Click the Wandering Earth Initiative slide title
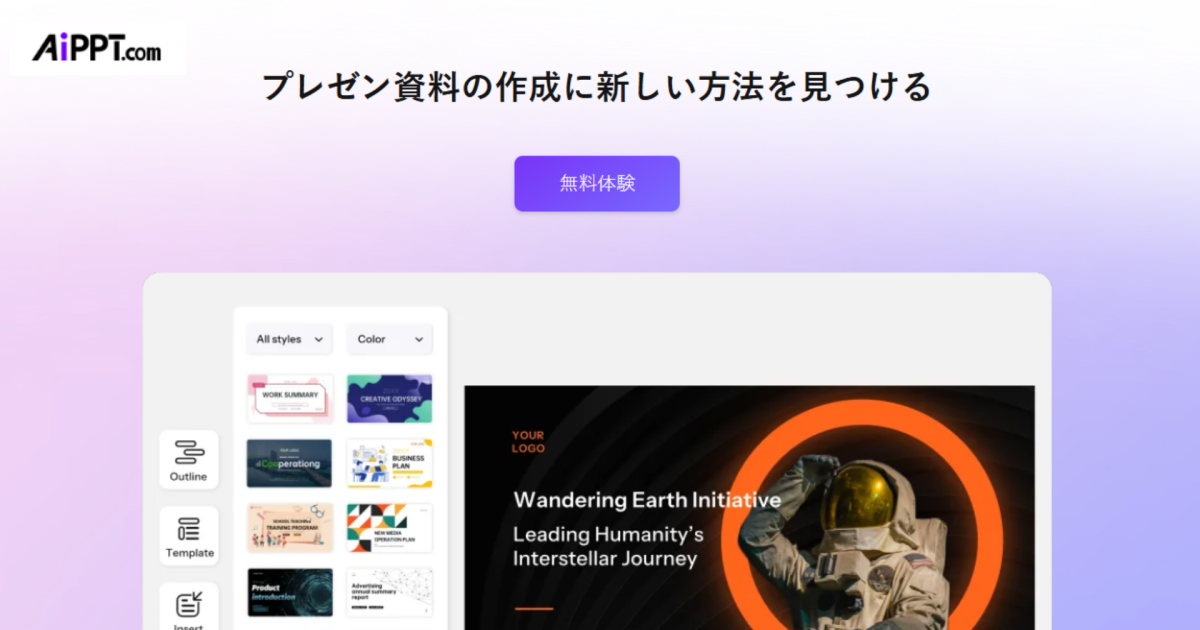The height and width of the screenshot is (630, 1200). (647, 499)
